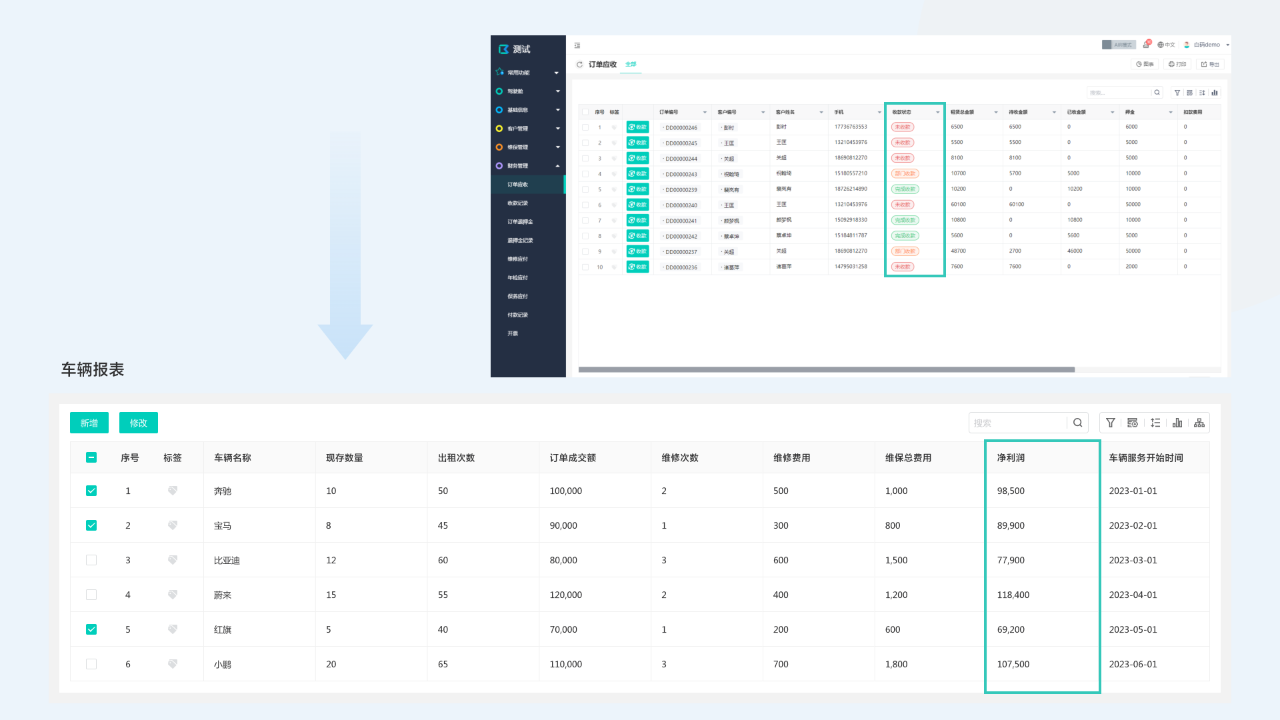Click the row density icon in order toolbar

click(1202, 92)
